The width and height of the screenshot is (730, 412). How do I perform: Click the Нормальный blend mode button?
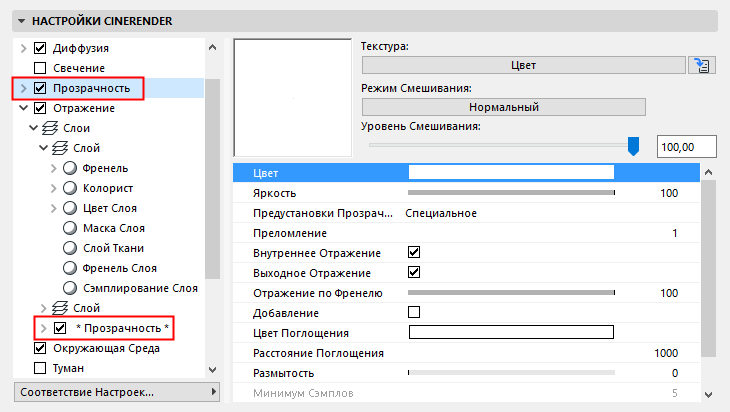coord(504,107)
